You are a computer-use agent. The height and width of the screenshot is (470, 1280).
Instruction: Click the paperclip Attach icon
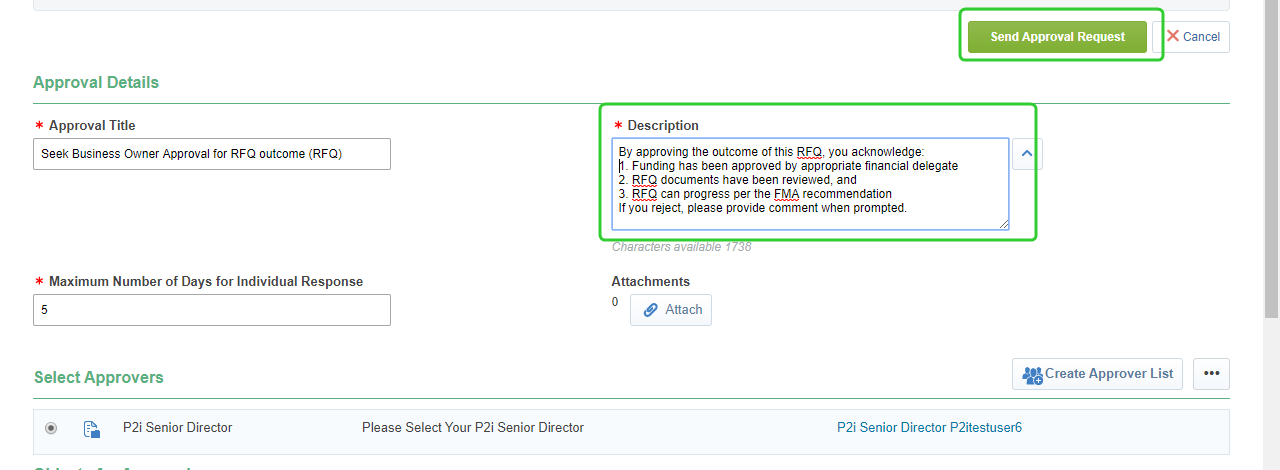(651, 310)
